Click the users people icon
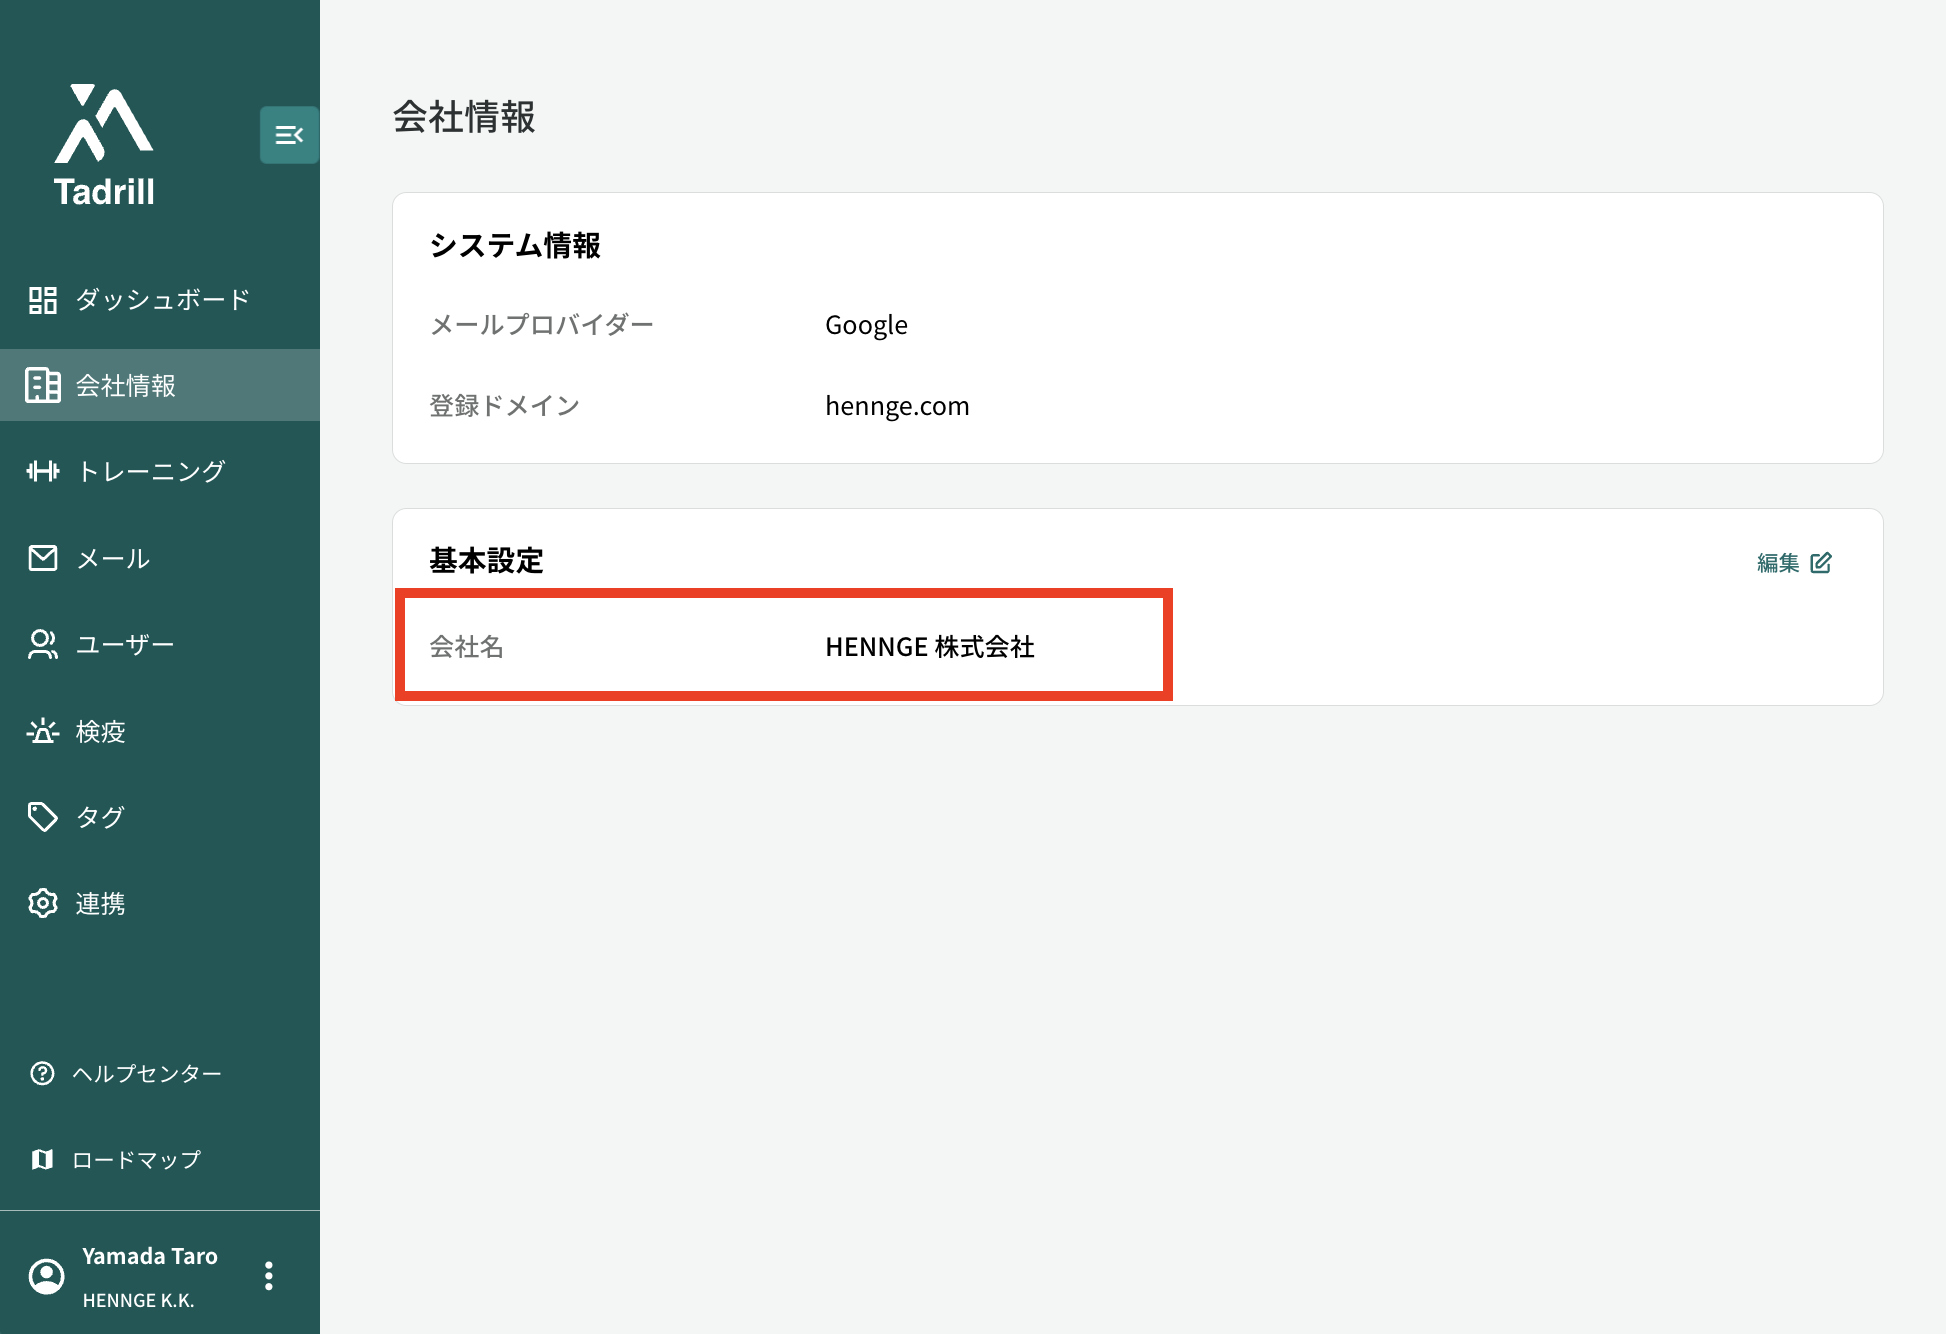The width and height of the screenshot is (1946, 1334). [x=43, y=644]
